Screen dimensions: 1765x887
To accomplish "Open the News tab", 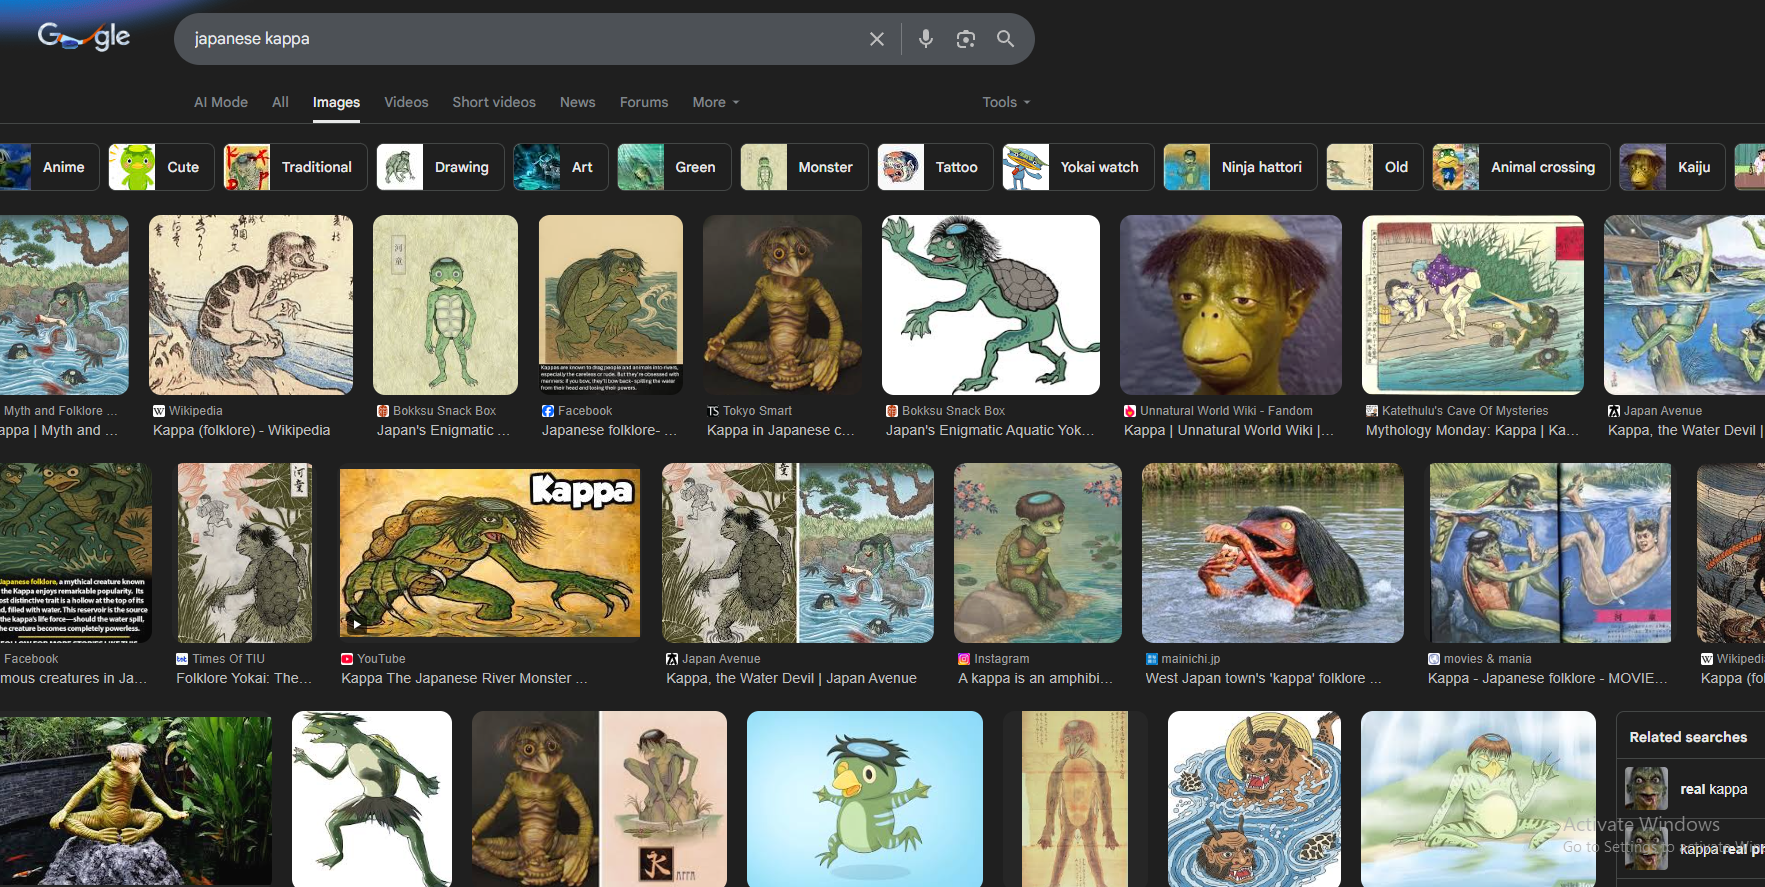I will tap(577, 102).
